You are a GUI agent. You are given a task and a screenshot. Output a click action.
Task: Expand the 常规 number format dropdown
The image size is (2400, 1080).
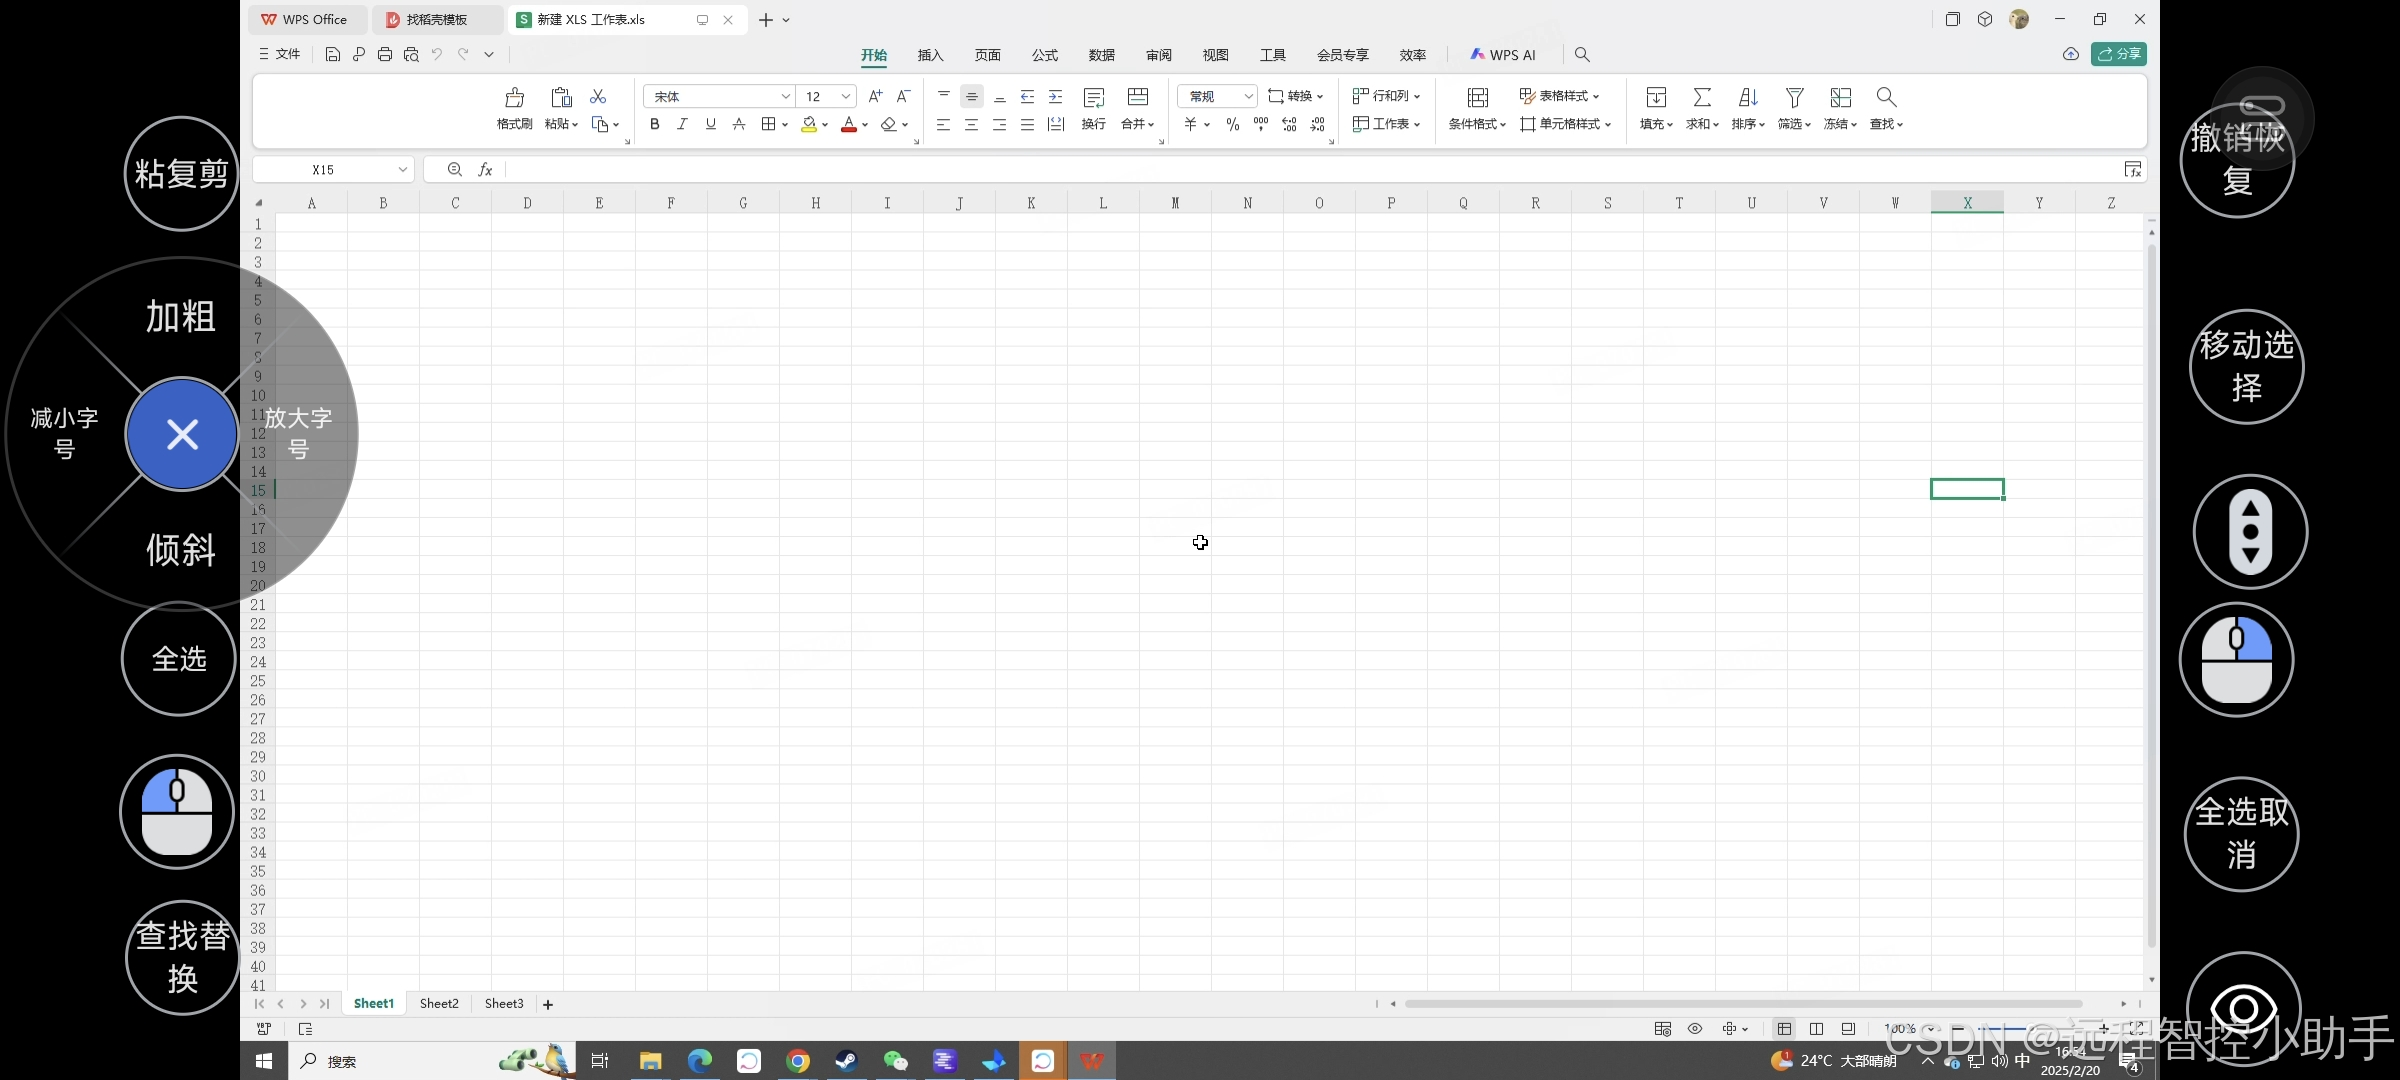click(1248, 96)
